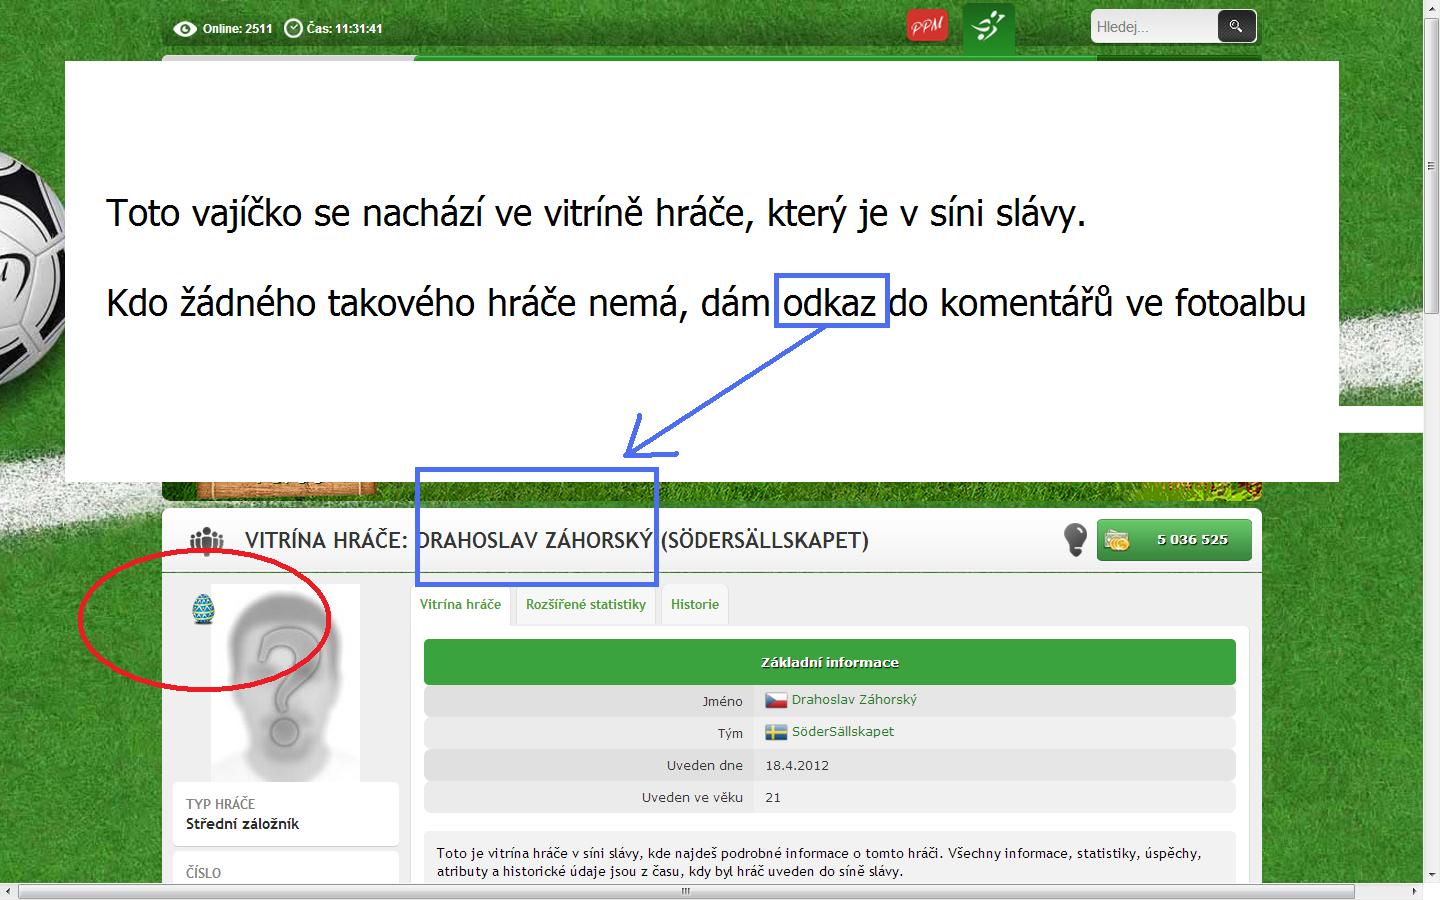Check the Online users eye icon
The width and height of the screenshot is (1440, 900).
[x=184, y=28]
